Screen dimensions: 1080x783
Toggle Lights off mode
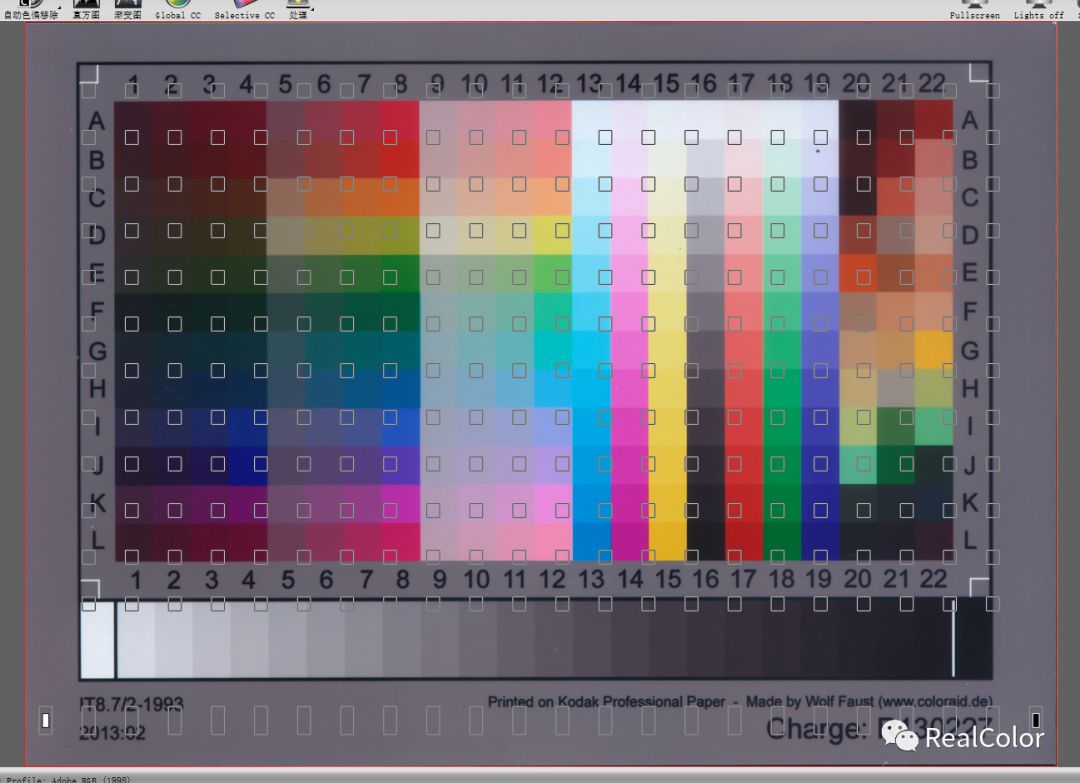click(1036, 8)
